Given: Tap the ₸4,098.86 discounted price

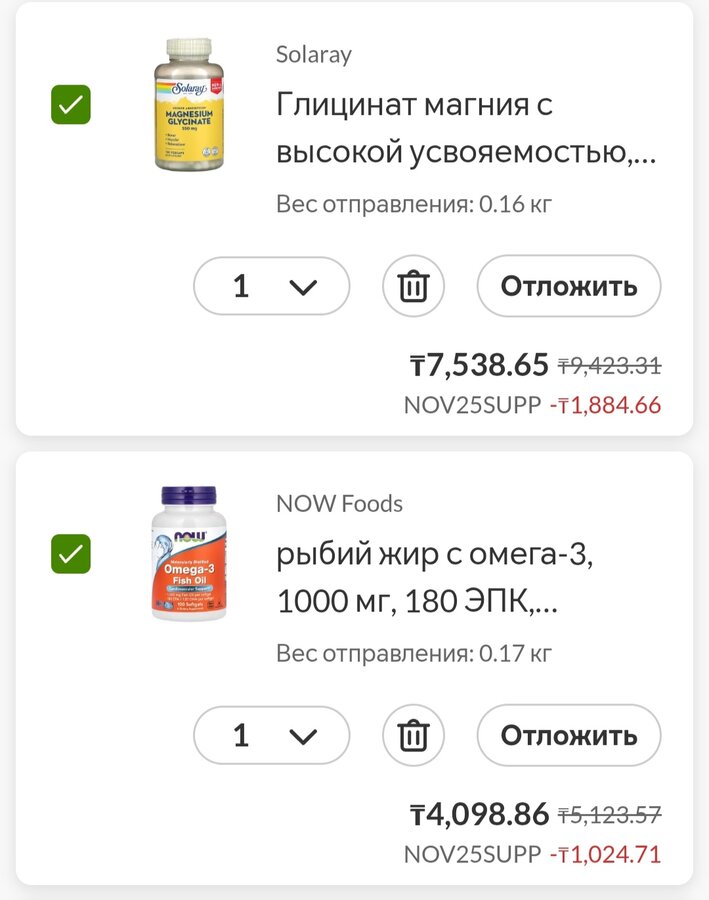Looking at the screenshot, I should (479, 814).
